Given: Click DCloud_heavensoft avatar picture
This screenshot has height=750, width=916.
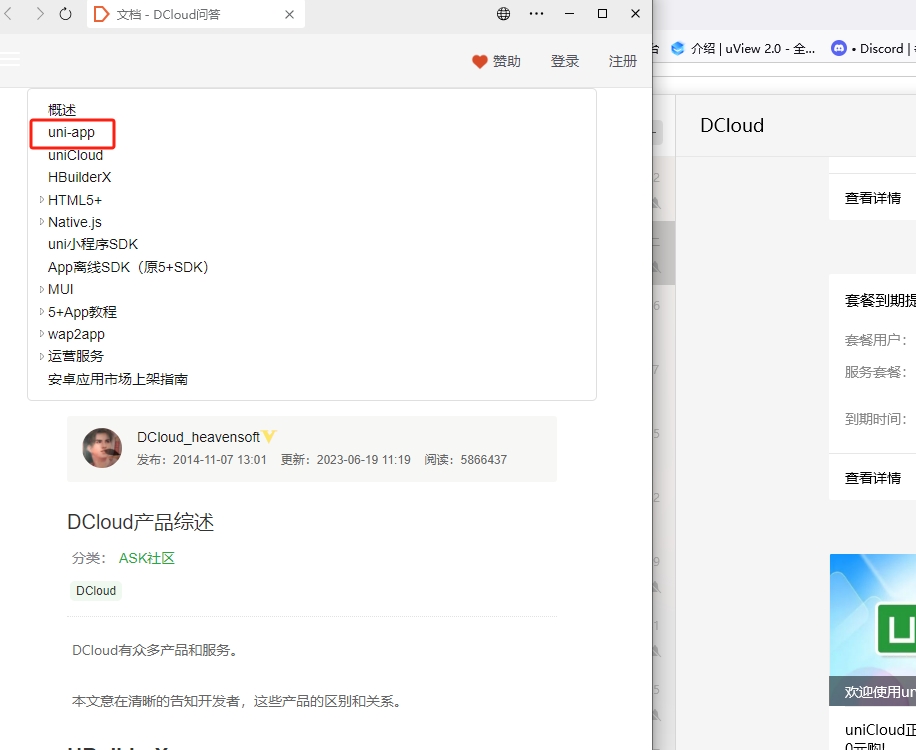Looking at the screenshot, I should pos(102,448).
